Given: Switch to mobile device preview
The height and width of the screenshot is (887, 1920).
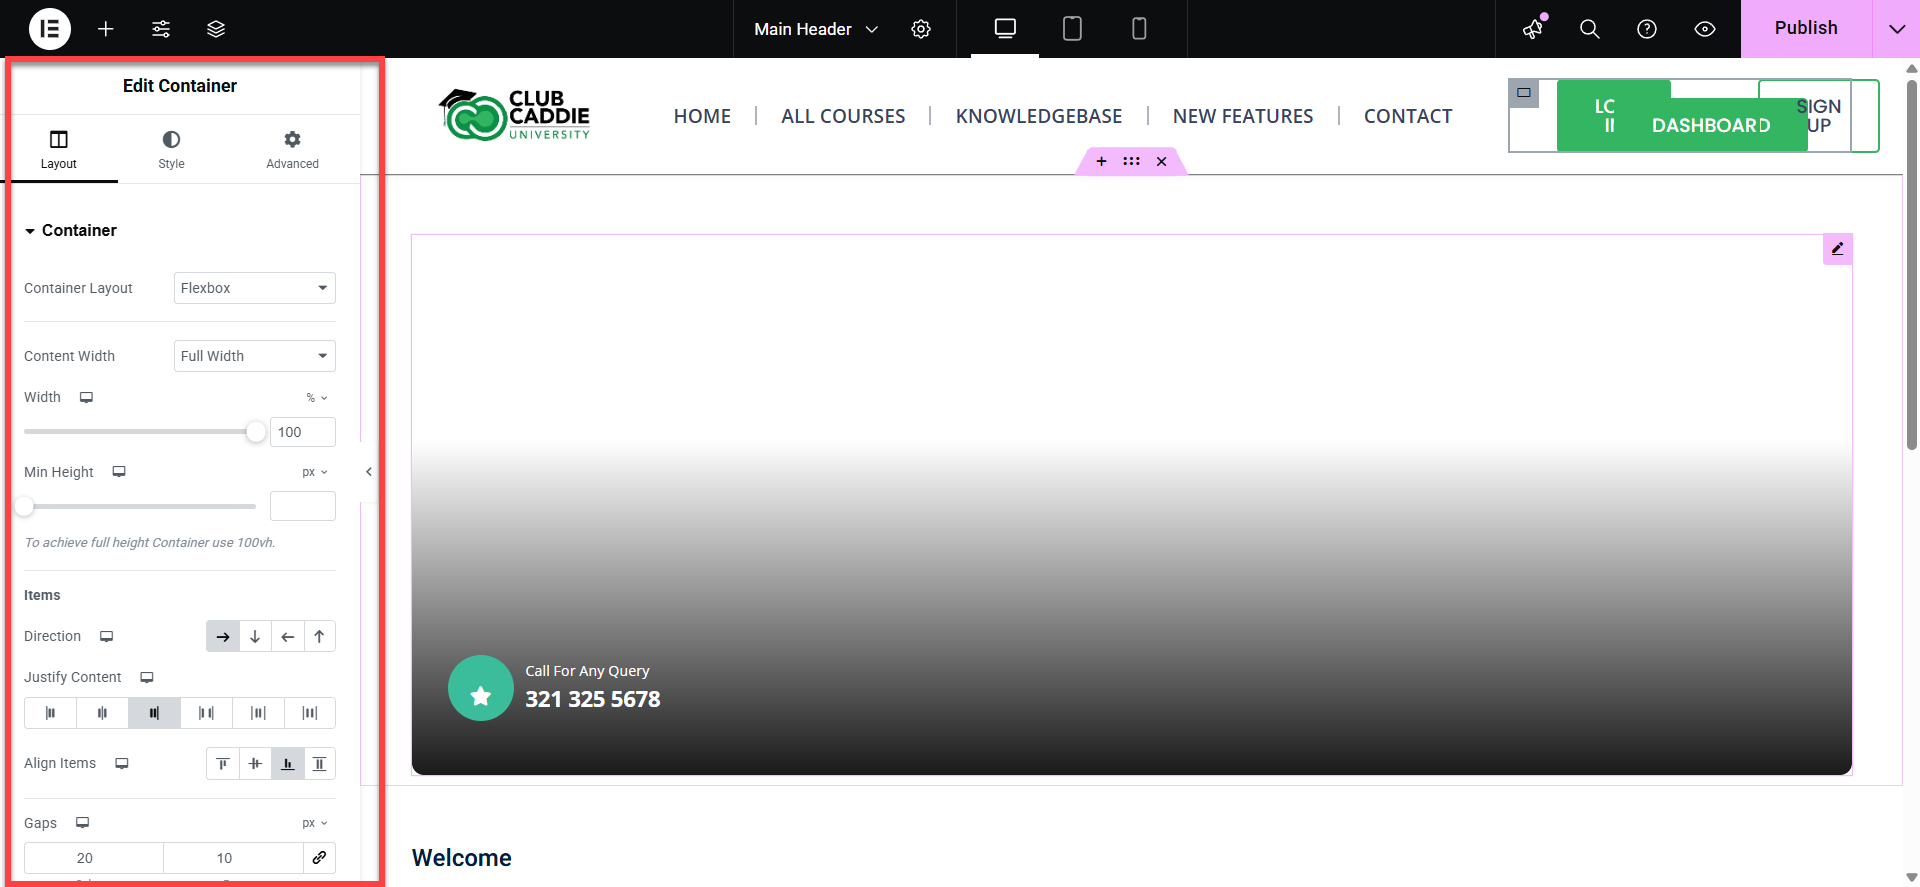Looking at the screenshot, I should pyautogui.click(x=1139, y=29).
